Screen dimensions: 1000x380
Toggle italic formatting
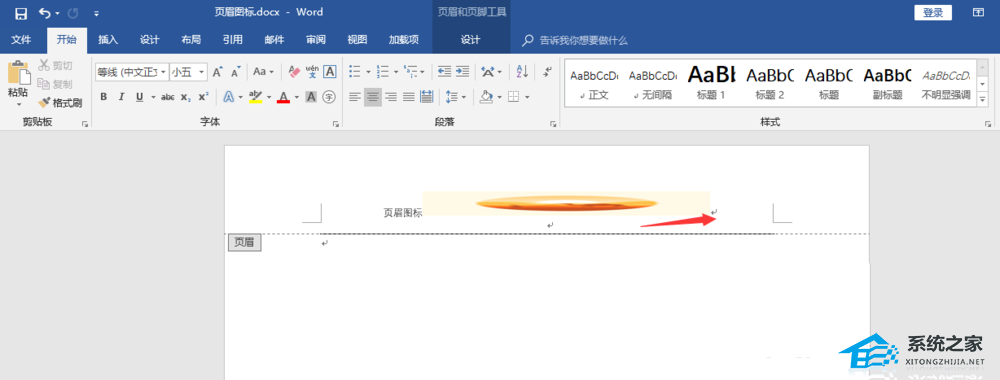point(121,97)
